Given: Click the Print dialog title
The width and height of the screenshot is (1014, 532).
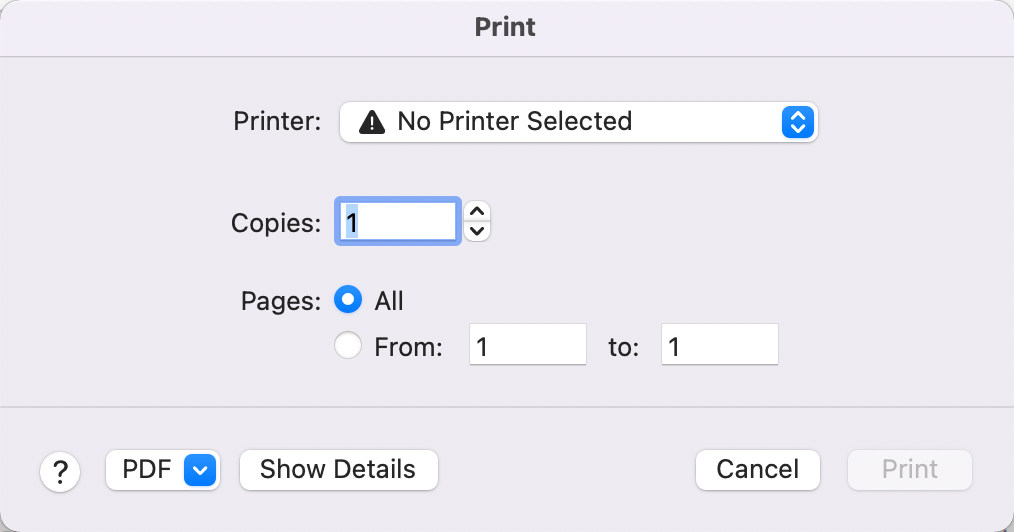Looking at the screenshot, I should point(505,27).
